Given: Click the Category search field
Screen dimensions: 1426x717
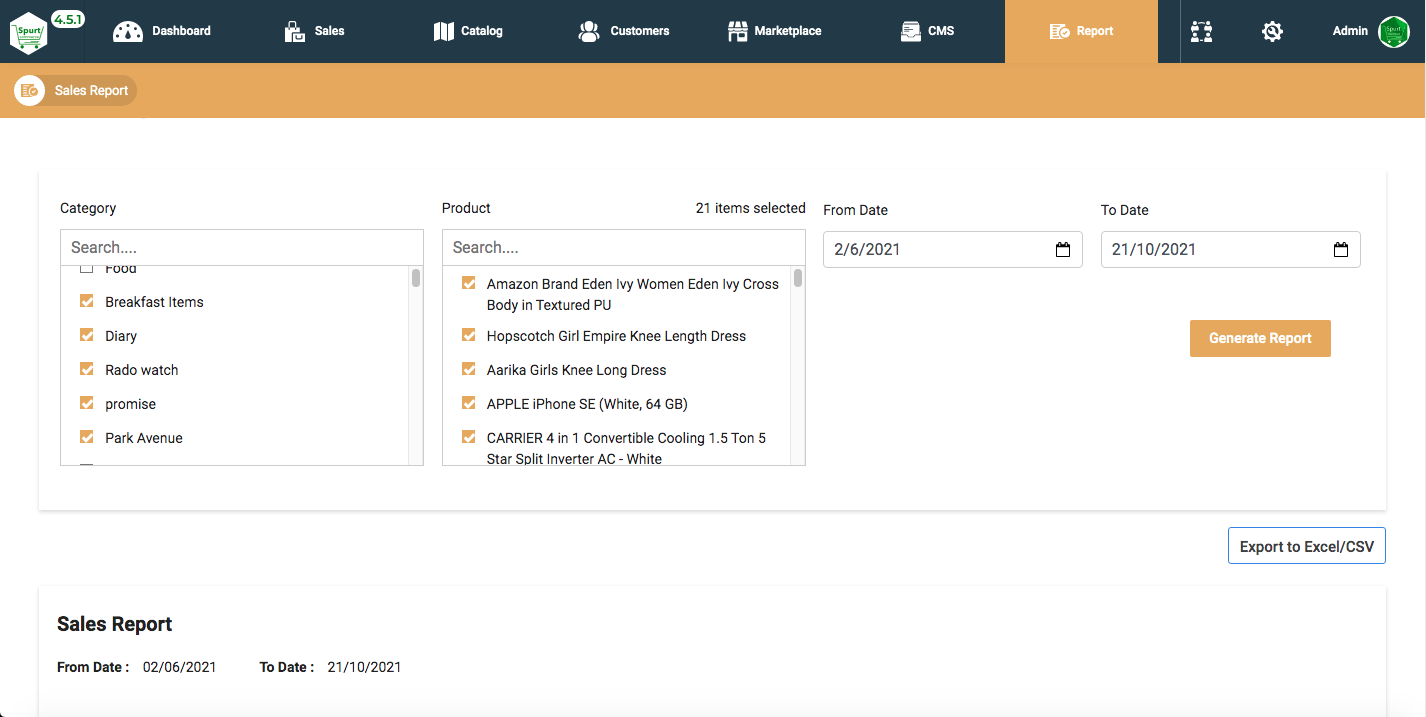Looking at the screenshot, I should click(x=242, y=247).
